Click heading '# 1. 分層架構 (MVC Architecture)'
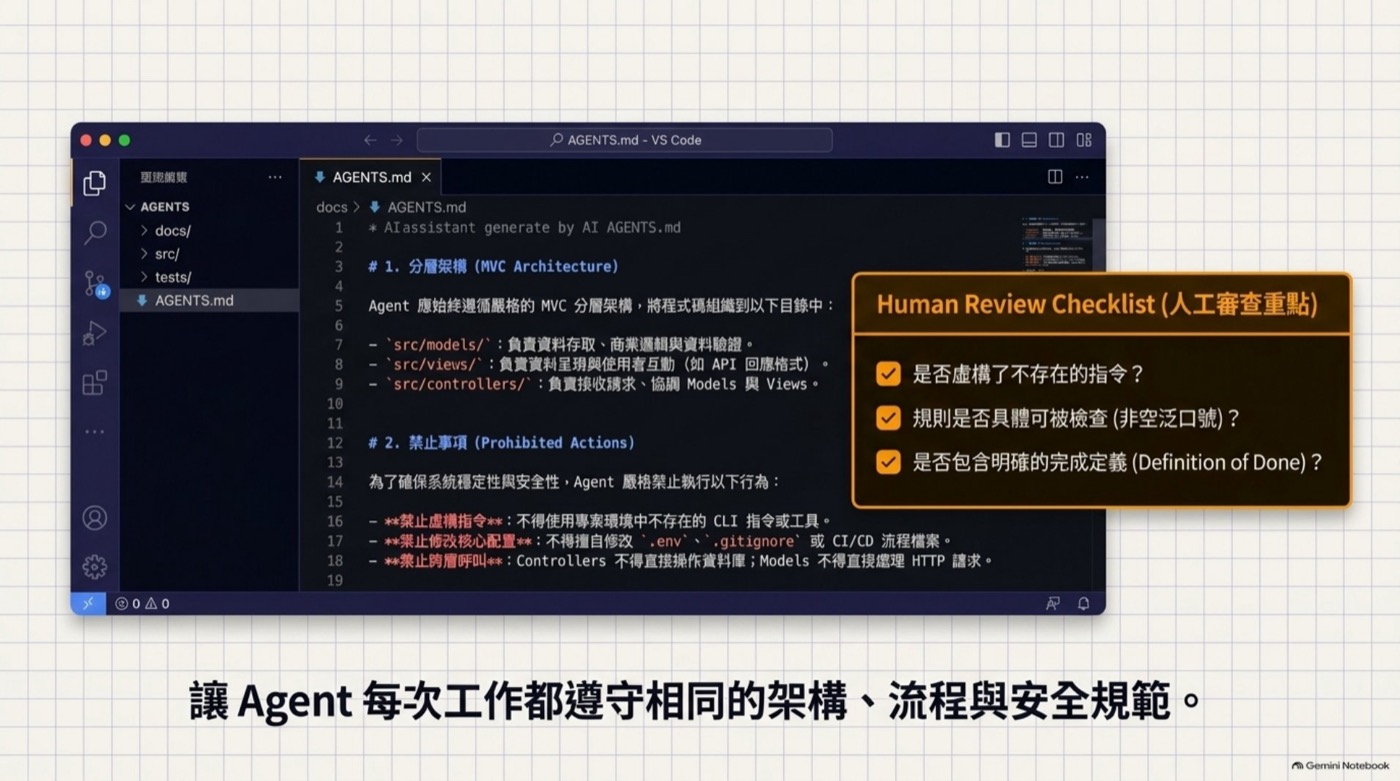 click(493, 266)
